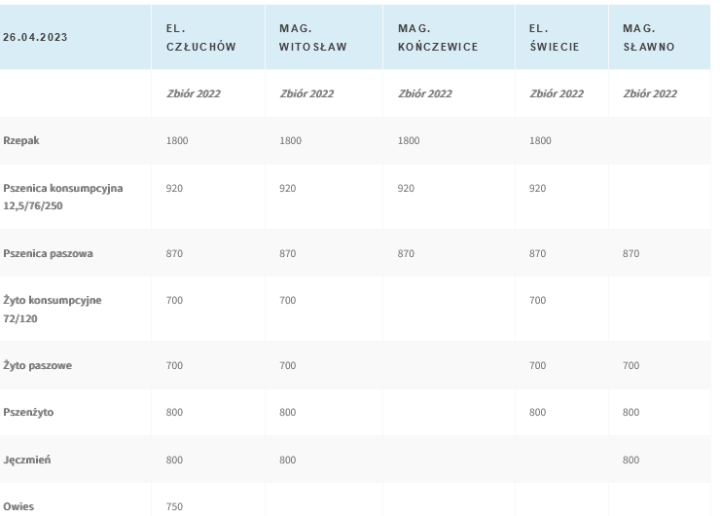Click the Pszenica paszowa row label
Screen dimensions: 720x516
[x=48, y=255]
